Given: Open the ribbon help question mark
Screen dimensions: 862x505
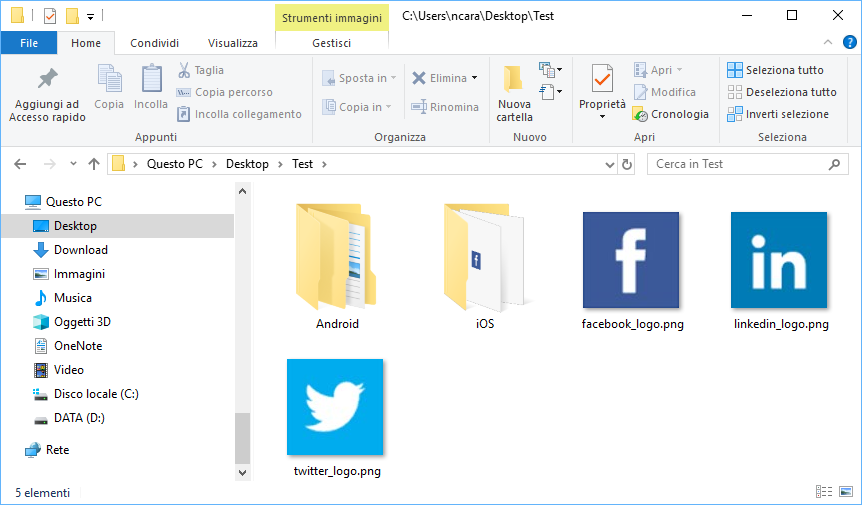Looking at the screenshot, I should point(849,42).
